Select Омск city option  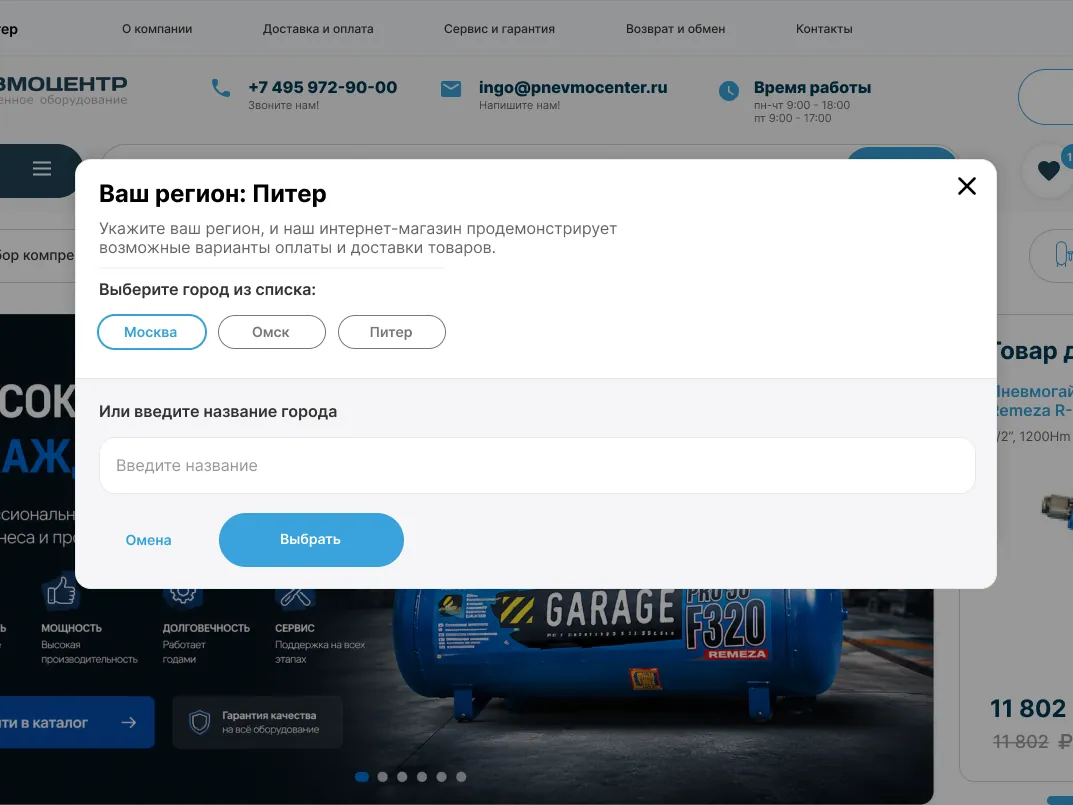point(272,332)
